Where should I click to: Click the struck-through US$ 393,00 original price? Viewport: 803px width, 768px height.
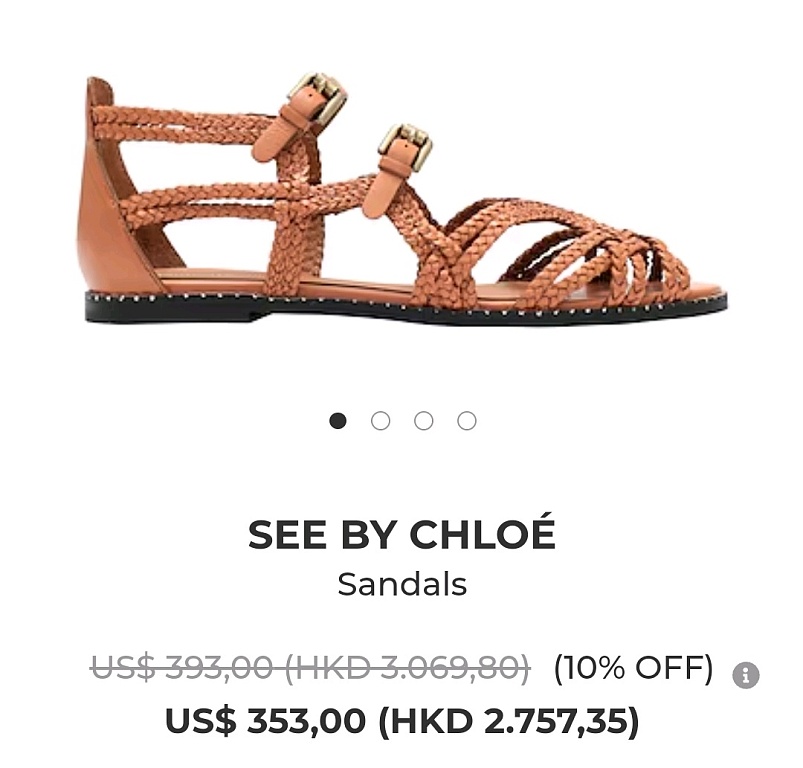181,668
